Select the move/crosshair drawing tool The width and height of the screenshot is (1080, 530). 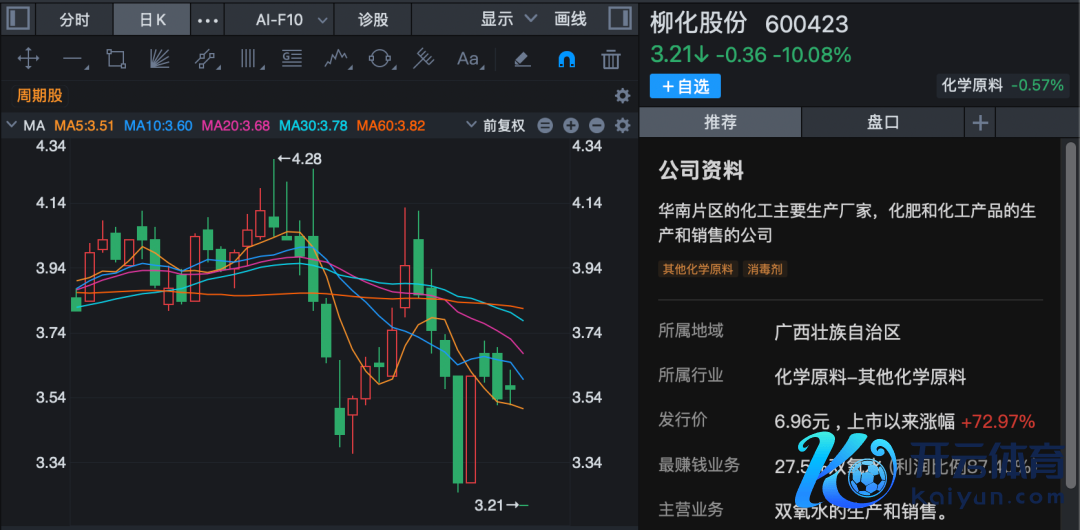click(x=29, y=59)
